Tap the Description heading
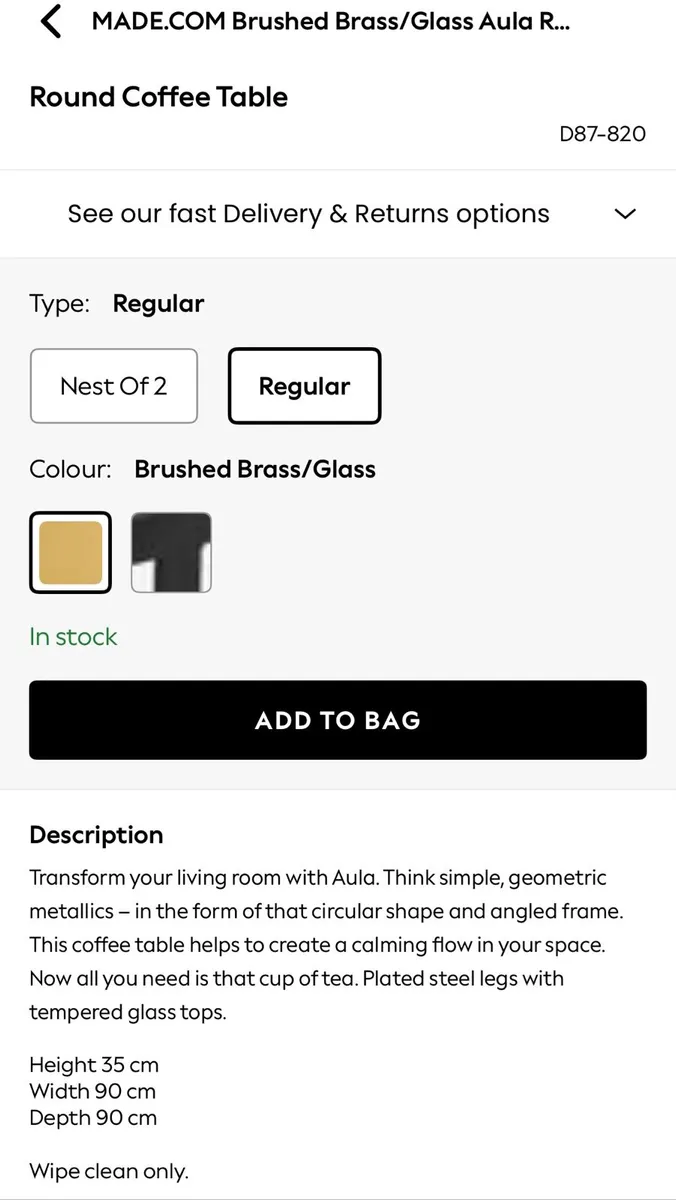This screenshot has height=1200, width=676. pos(96,835)
